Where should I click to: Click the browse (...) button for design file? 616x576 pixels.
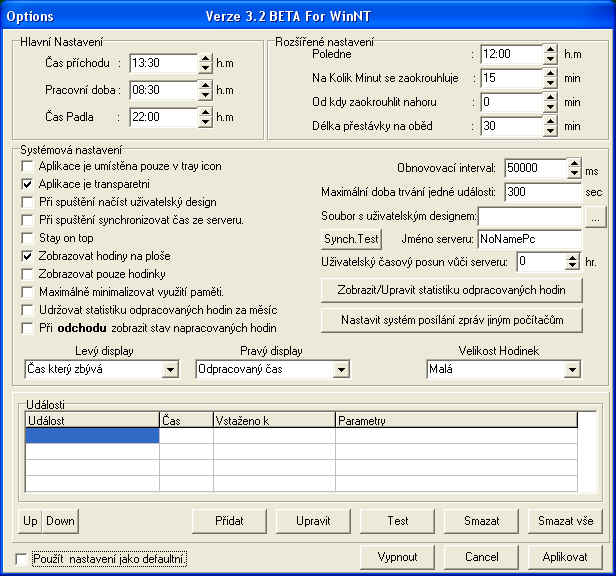tap(593, 215)
